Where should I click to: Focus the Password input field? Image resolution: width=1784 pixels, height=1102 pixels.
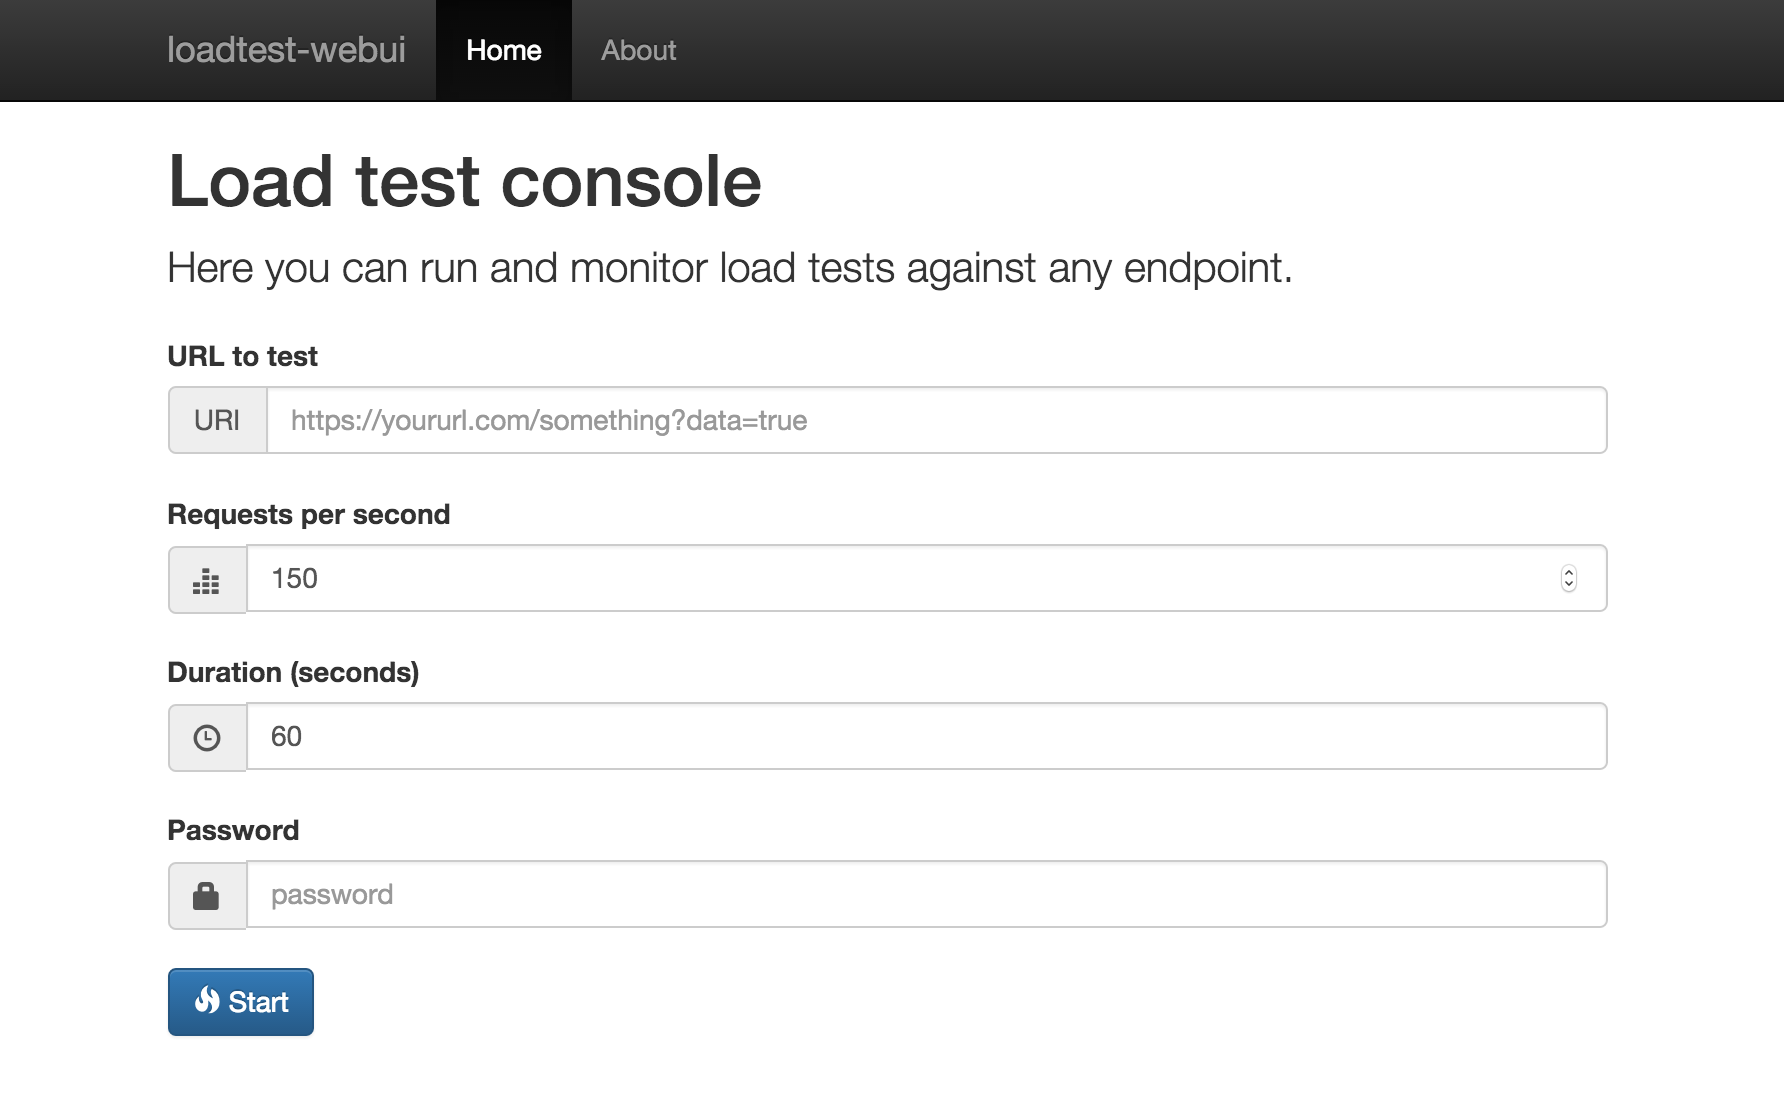tap(927, 894)
